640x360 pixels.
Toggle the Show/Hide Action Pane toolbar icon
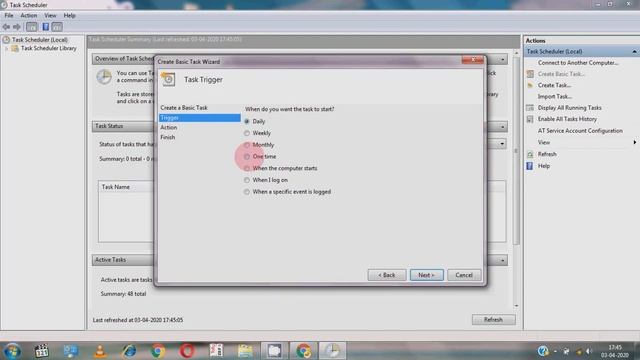tap(57, 27)
